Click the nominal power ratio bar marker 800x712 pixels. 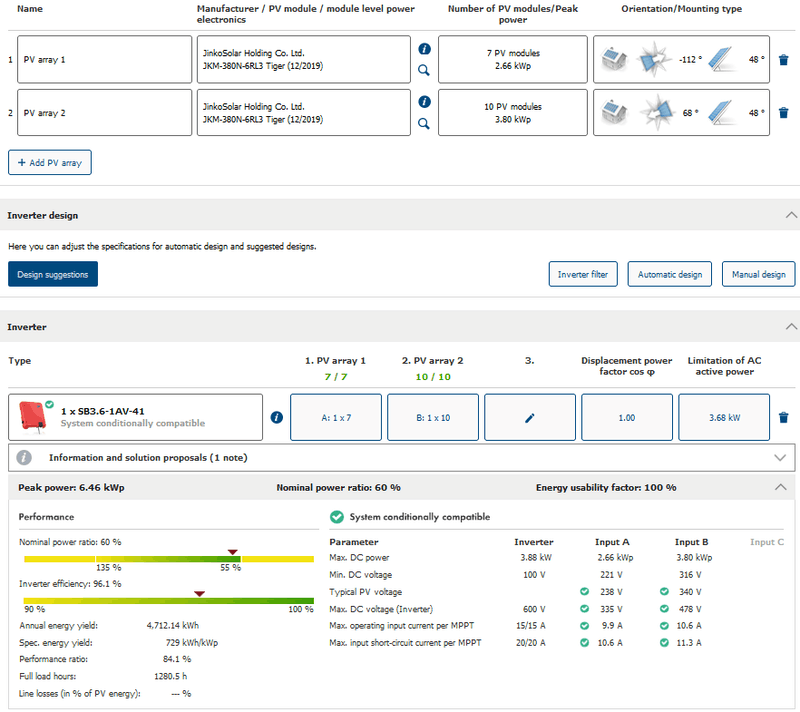coord(233,552)
